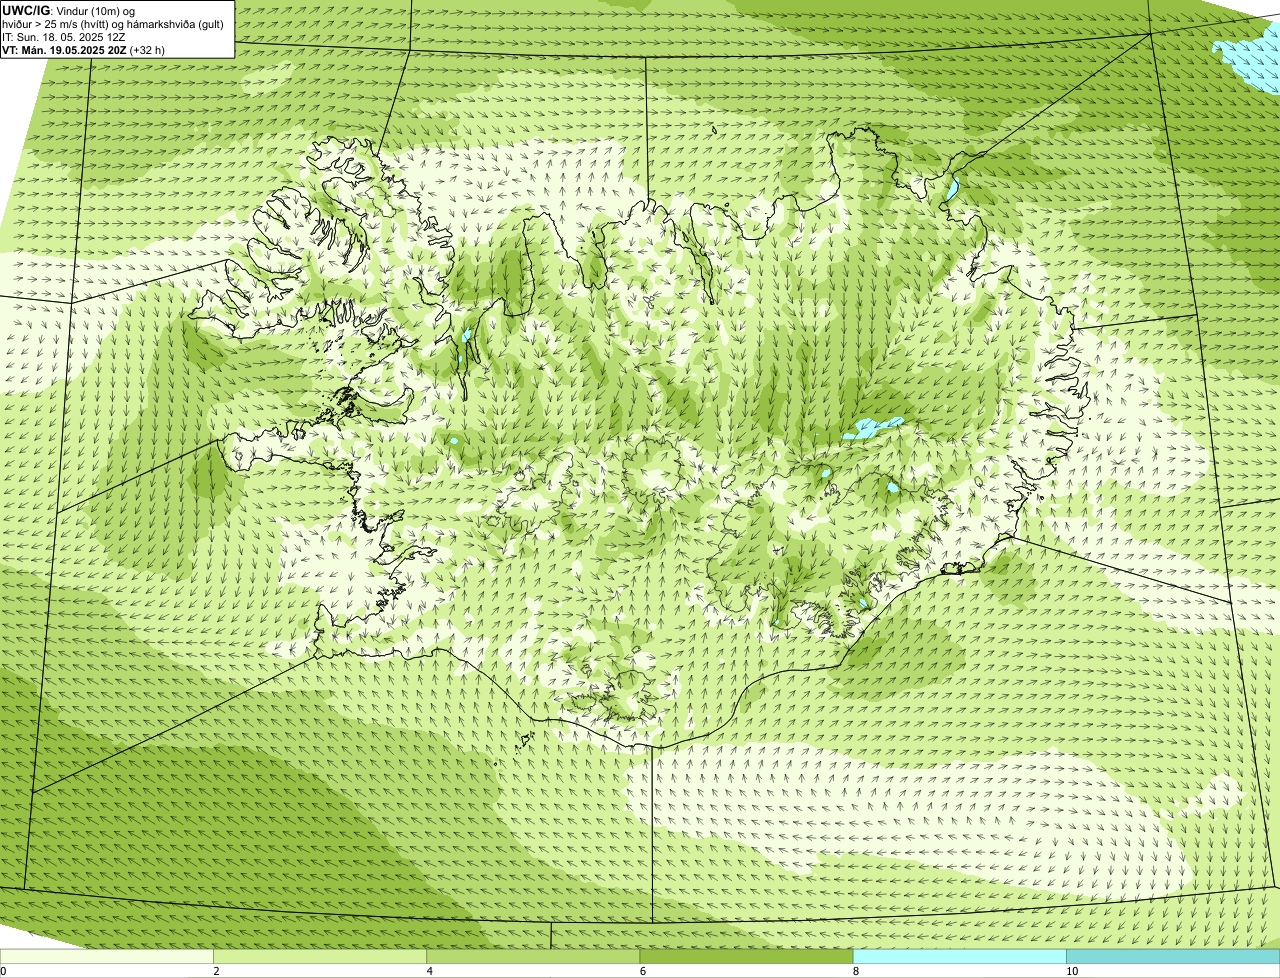Click the palest 0–2 m/s color bar segment
1280x978 pixels.
point(107,957)
